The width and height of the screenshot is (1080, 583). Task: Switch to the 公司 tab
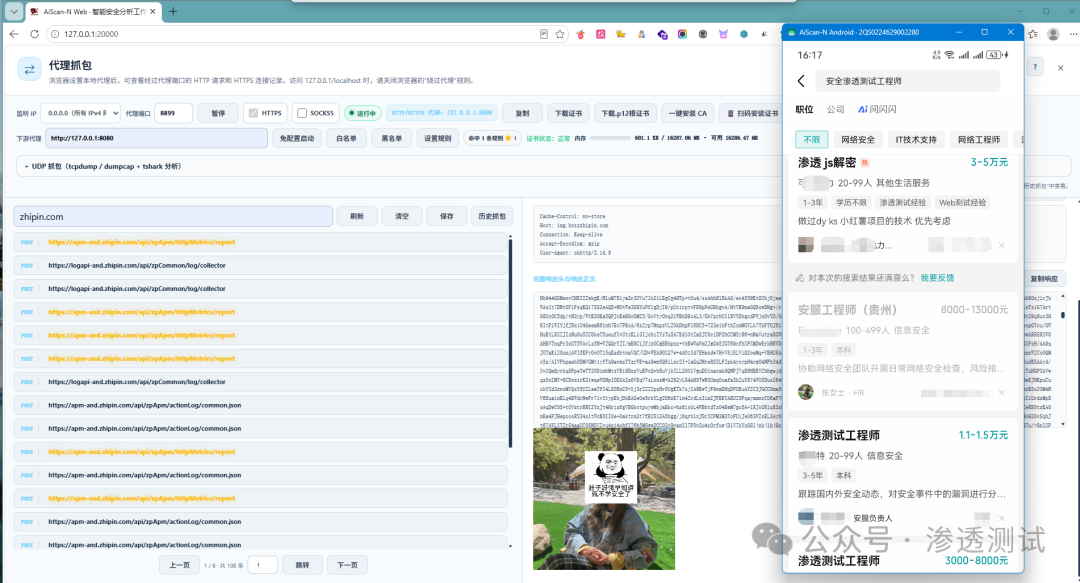point(835,110)
